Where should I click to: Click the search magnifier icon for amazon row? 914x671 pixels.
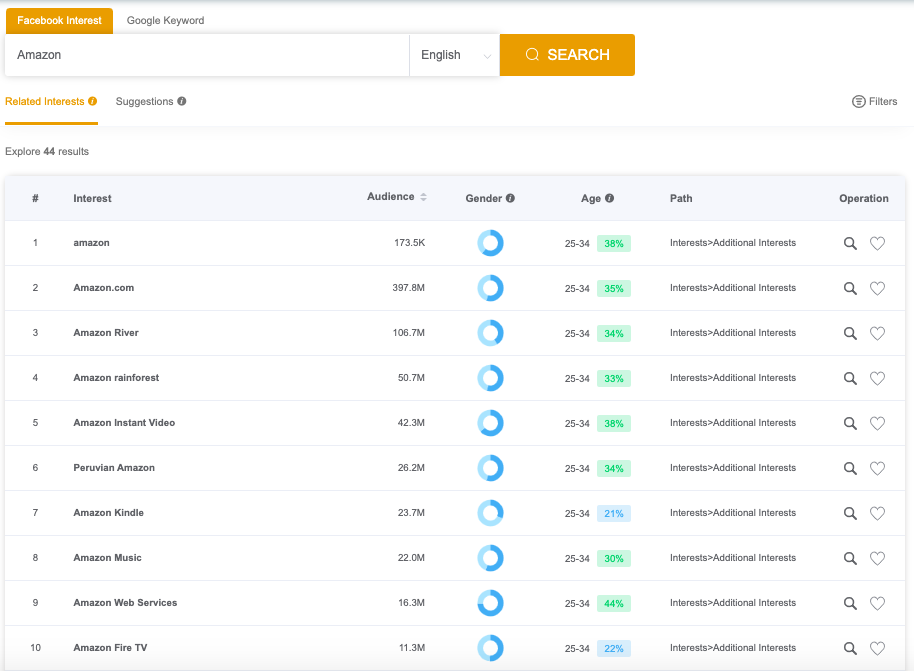850,244
